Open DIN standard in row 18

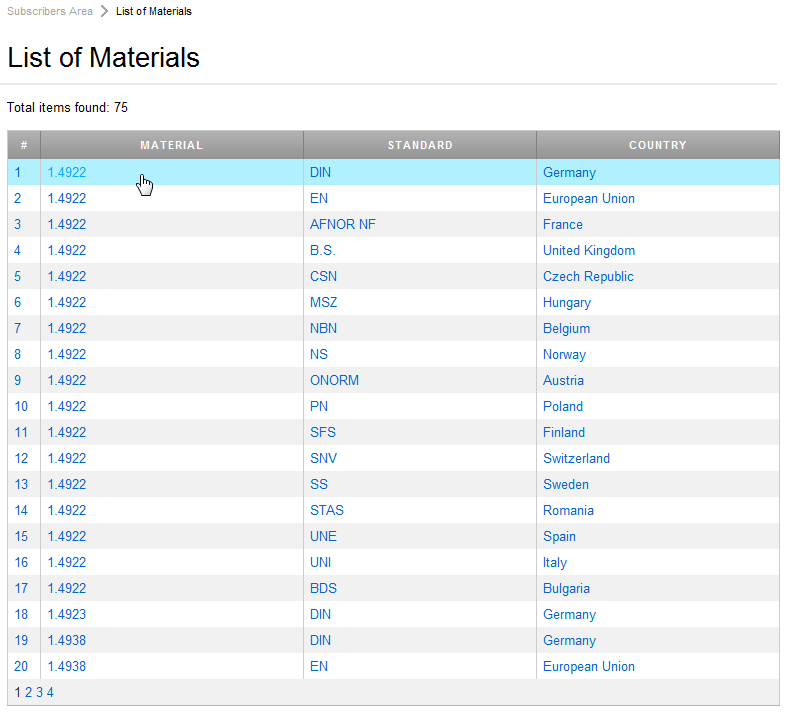[x=320, y=615]
